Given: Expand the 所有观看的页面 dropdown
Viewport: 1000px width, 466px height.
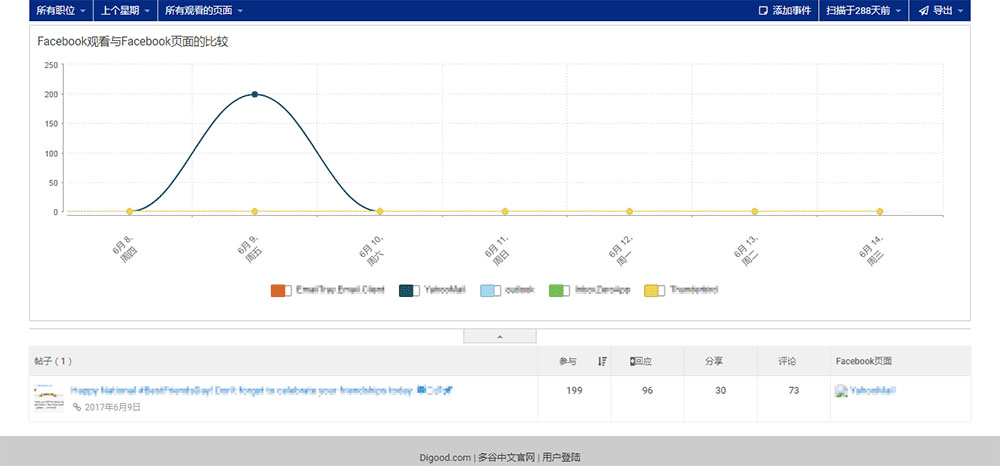Looking at the screenshot, I should [203, 11].
